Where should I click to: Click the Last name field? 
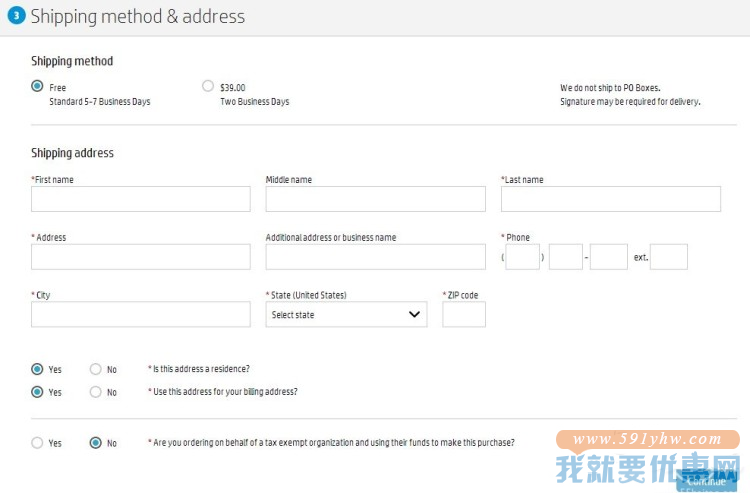tap(611, 199)
